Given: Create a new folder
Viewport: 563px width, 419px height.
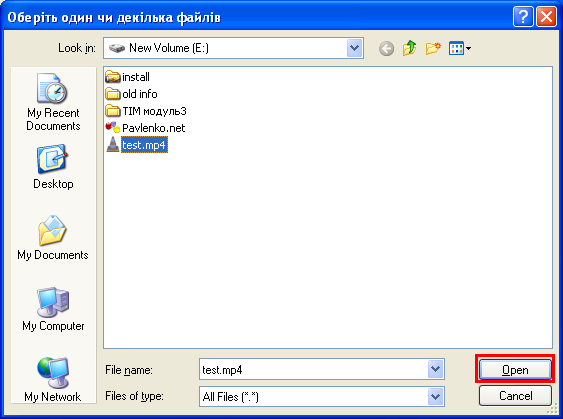Looking at the screenshot, I should [x=433, y=48].
